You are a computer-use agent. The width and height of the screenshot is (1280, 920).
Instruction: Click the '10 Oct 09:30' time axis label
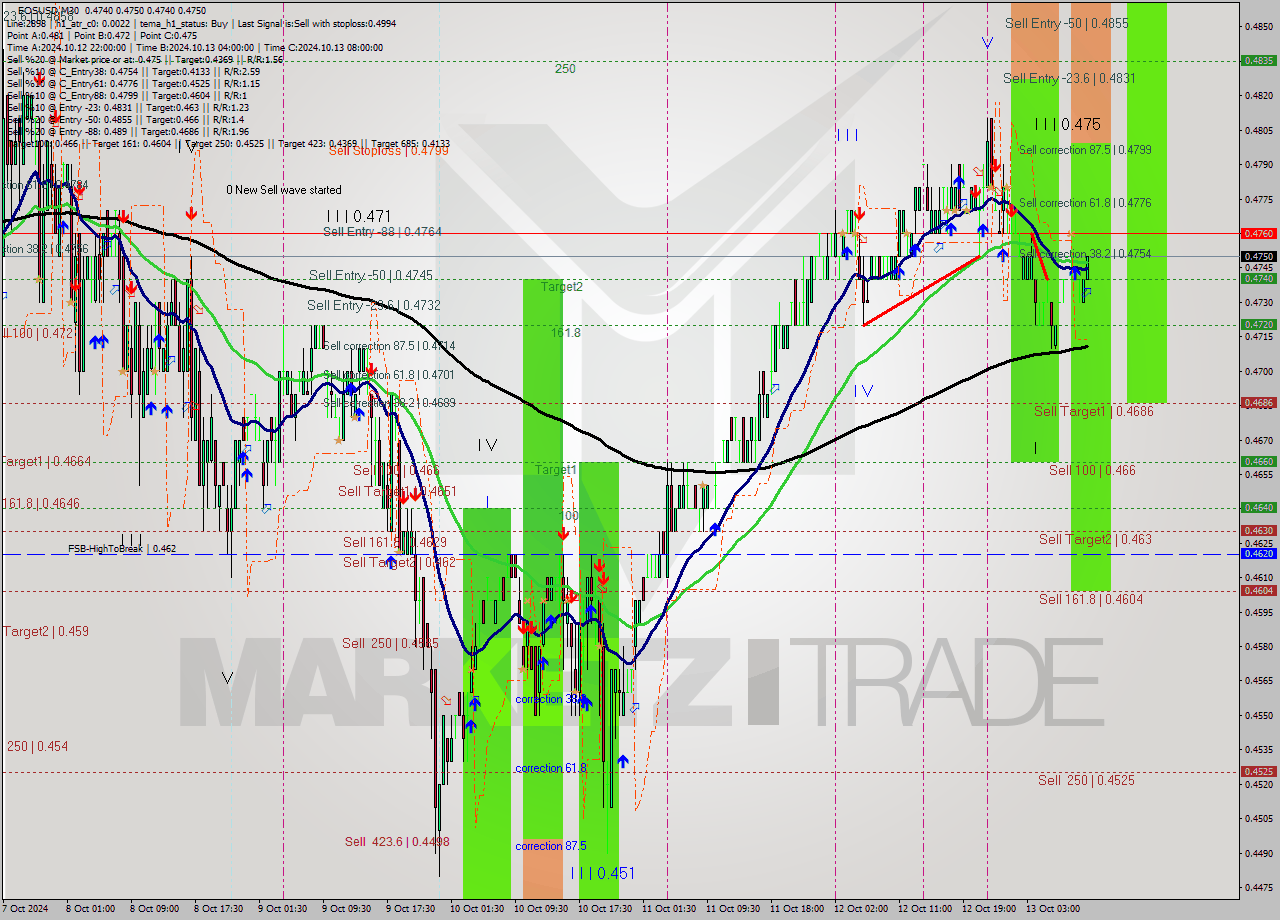tap(541, 909)
